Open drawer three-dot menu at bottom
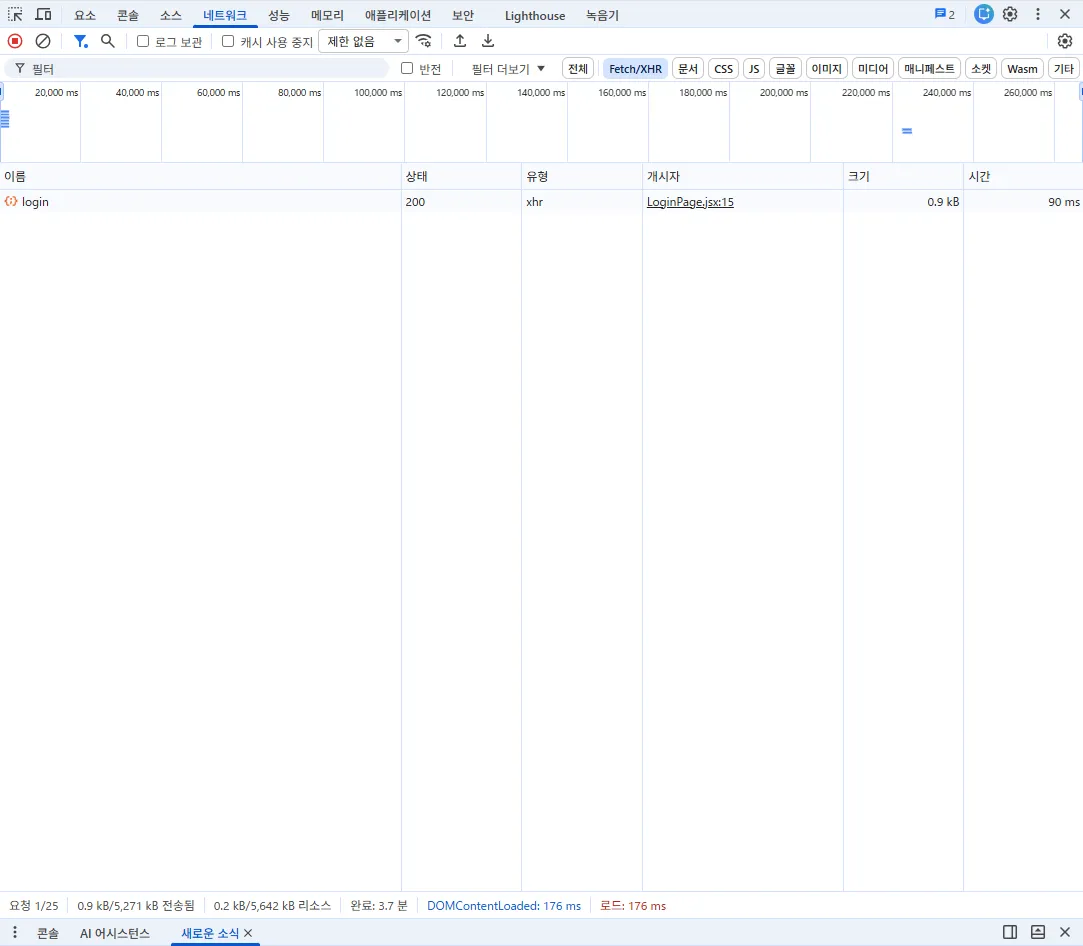 pos(15,933)
